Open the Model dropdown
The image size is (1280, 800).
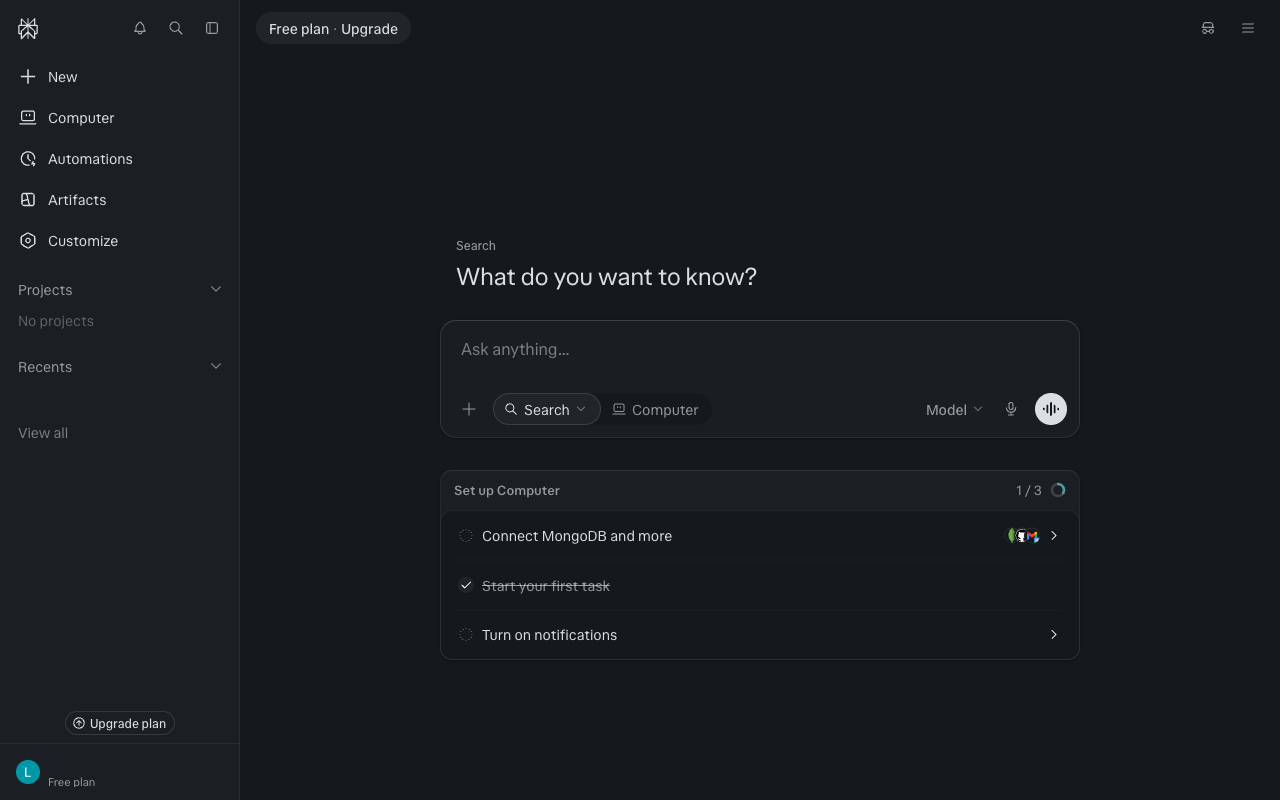(x=954, y=409)
